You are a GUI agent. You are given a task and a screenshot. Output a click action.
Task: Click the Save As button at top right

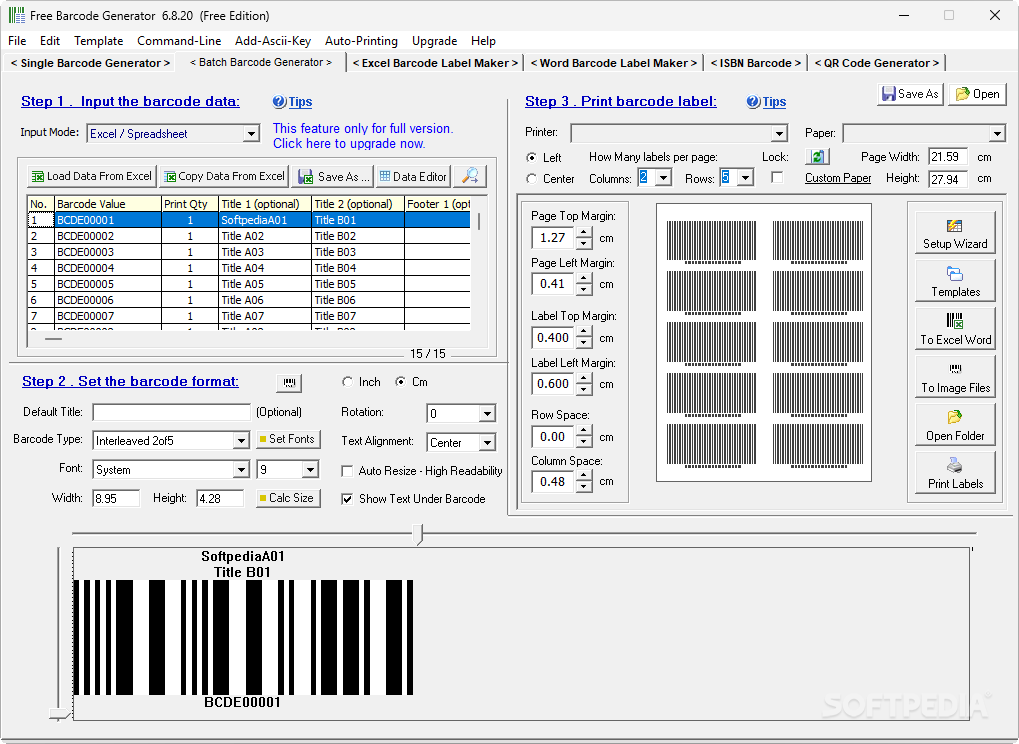pos(910,94)
